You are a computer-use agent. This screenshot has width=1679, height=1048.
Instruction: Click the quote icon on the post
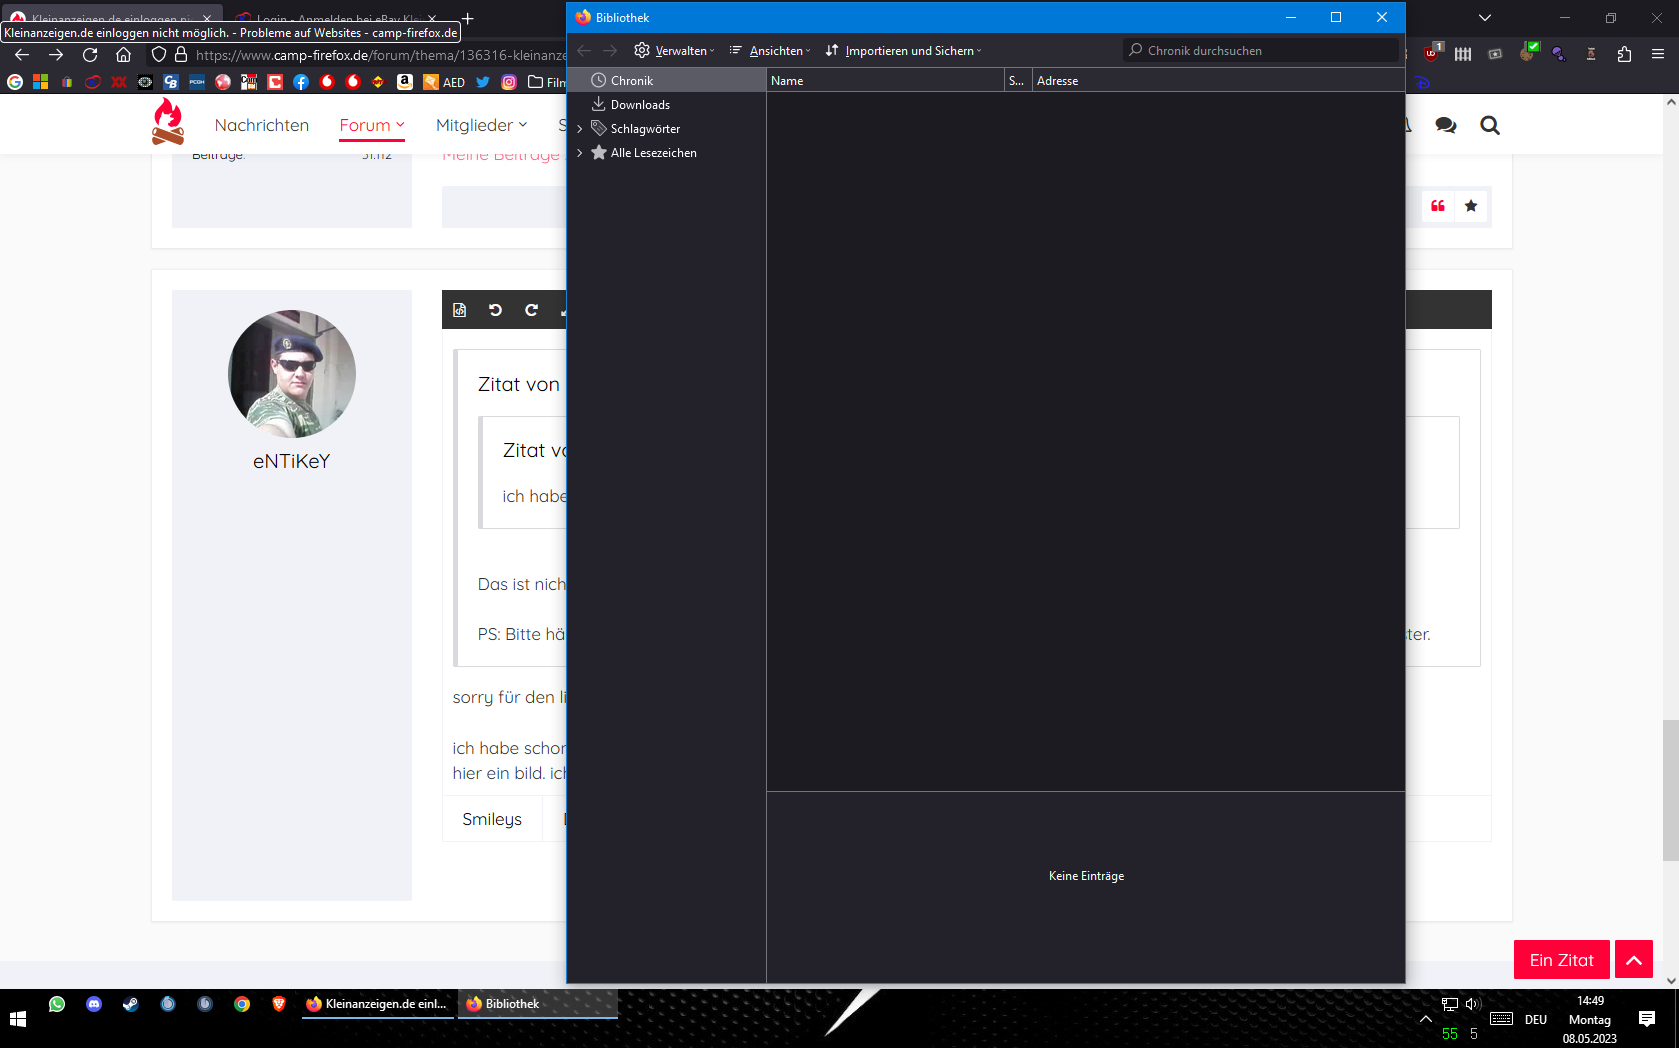pyautogui.click(x=1438, y=206)
